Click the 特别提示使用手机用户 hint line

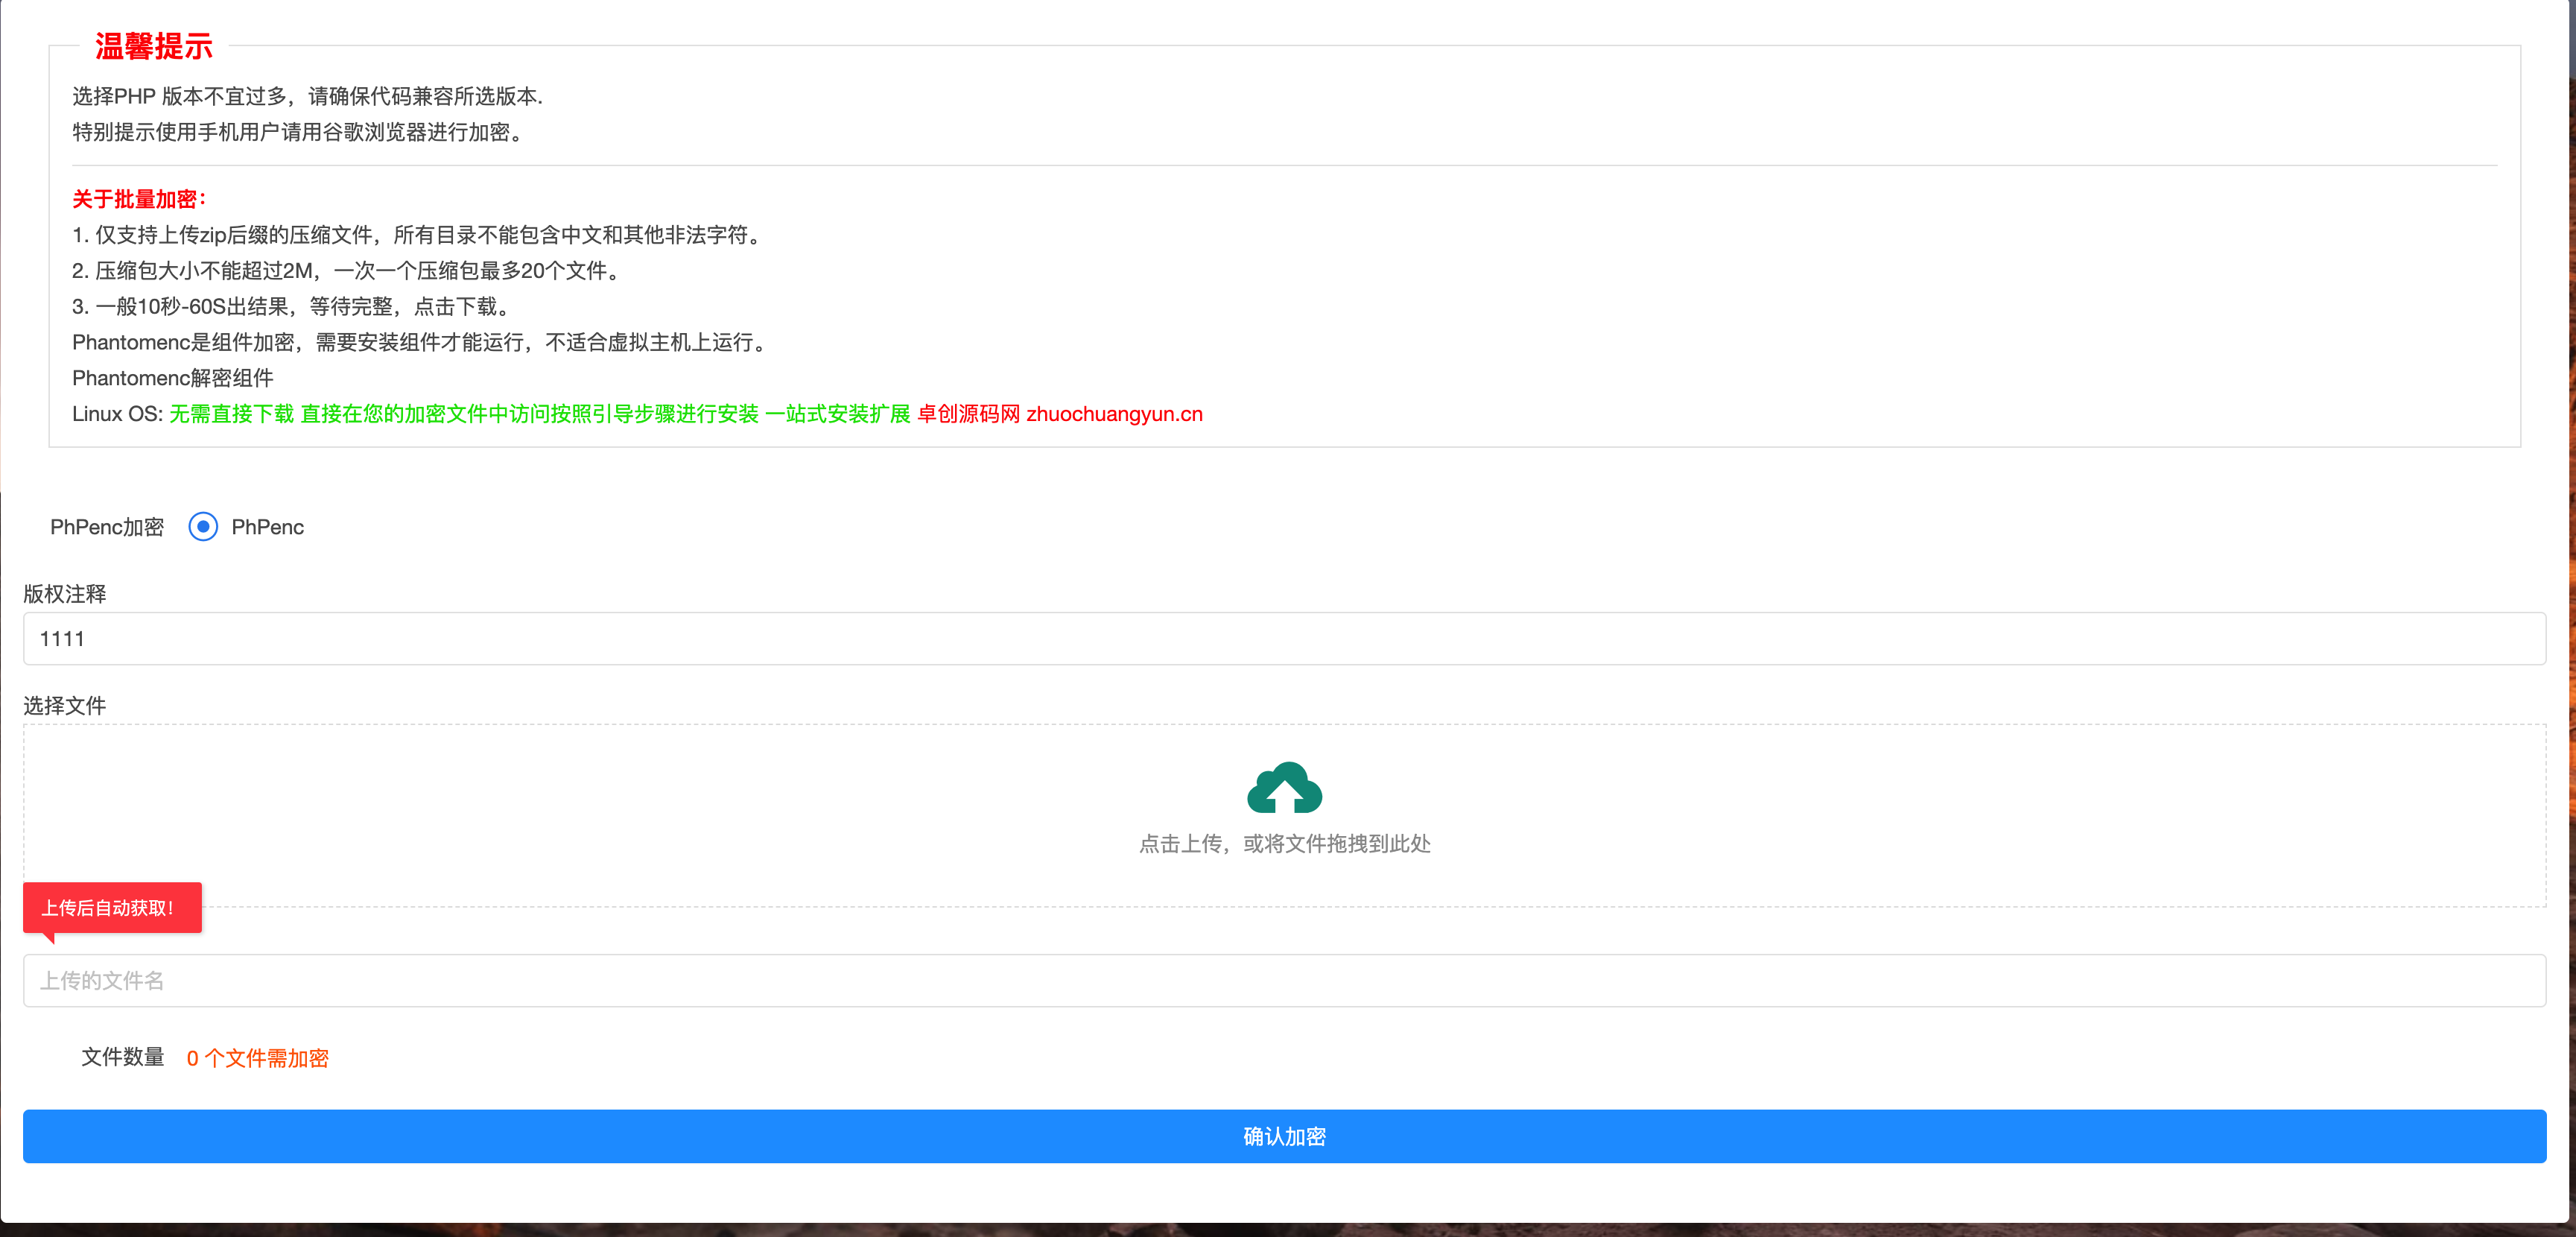(x=299, y=132)
